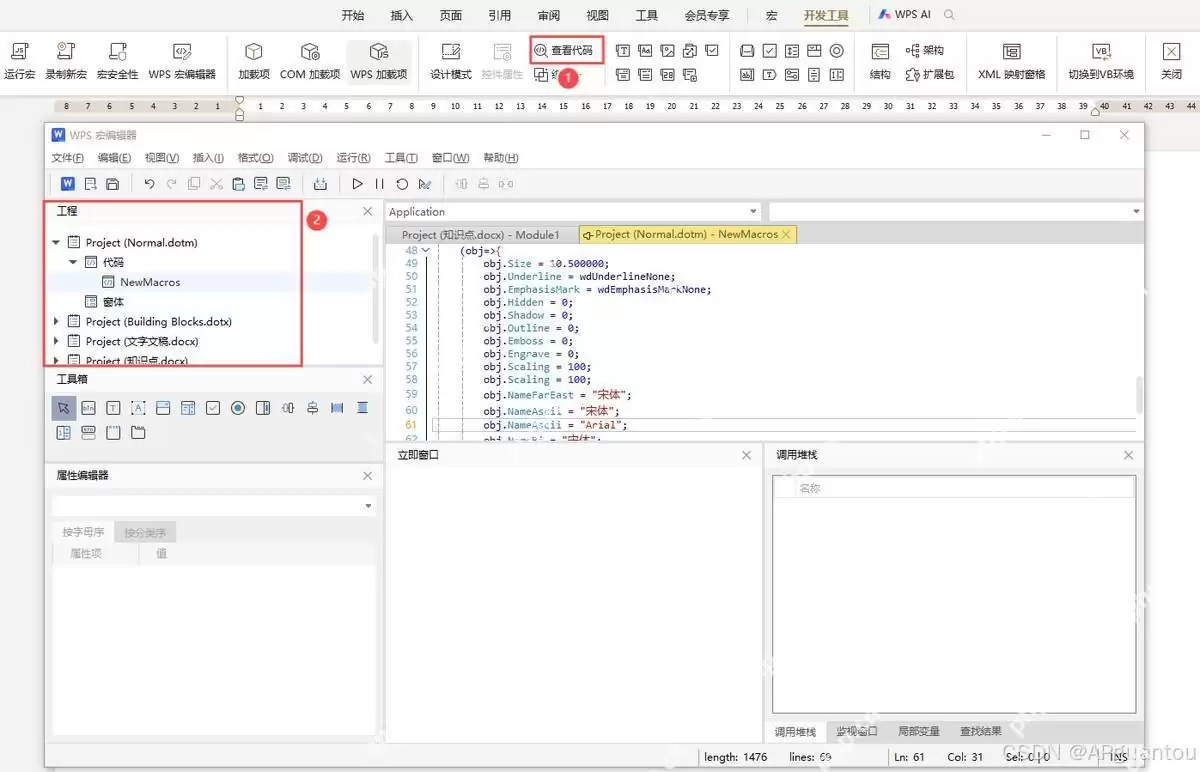Open the XML 映射窗格 pane

click(1011, 60)
